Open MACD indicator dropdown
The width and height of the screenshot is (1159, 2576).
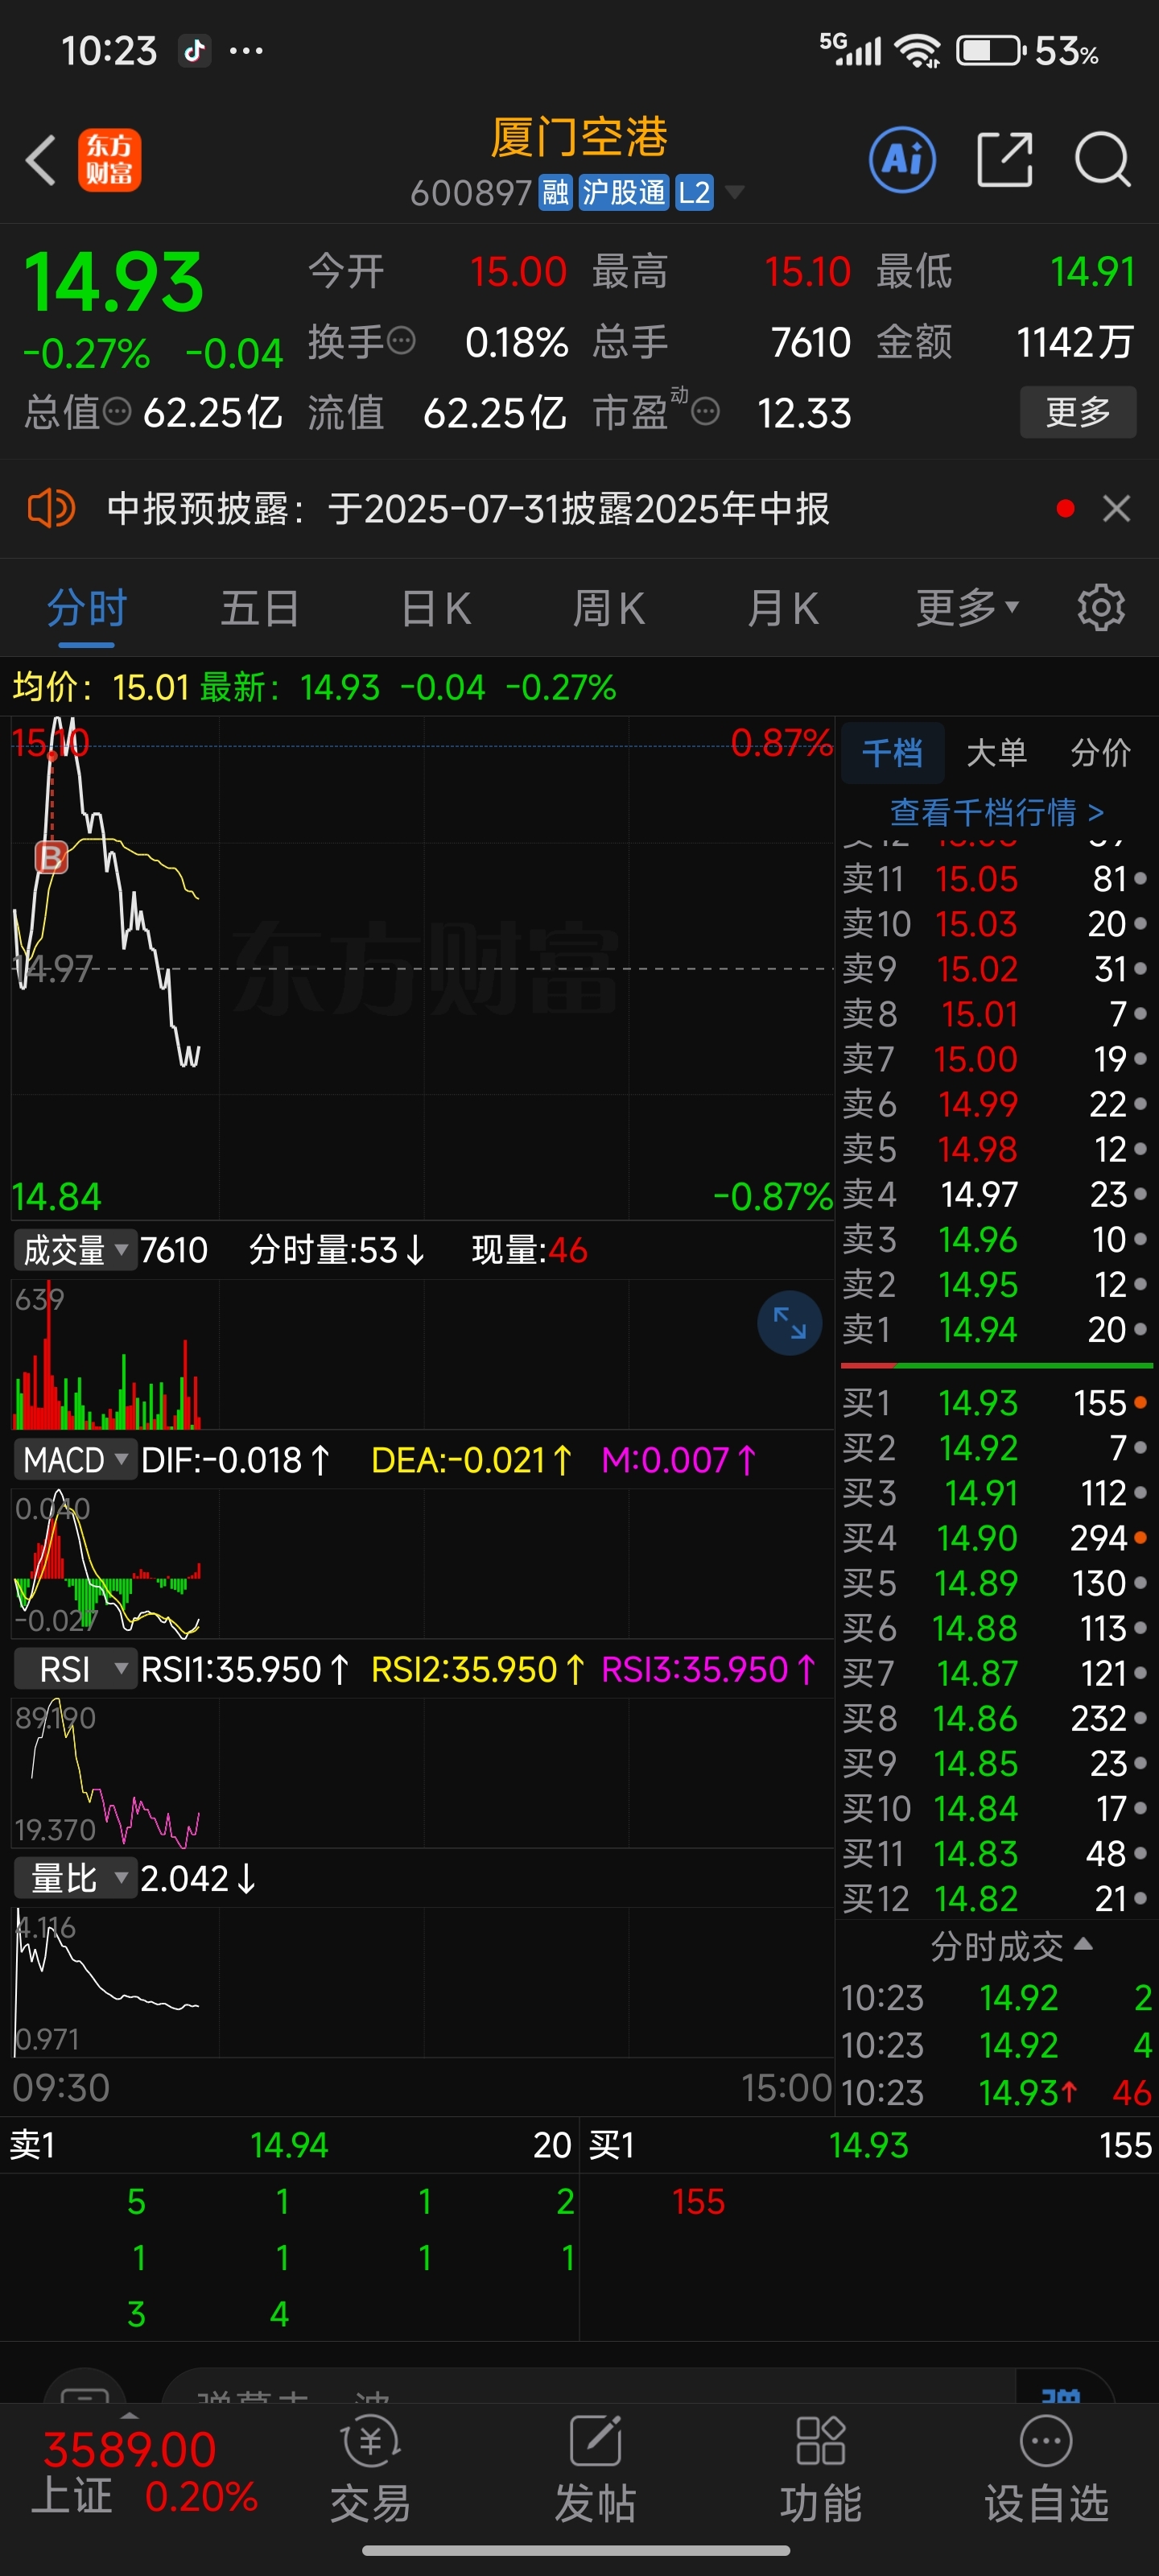point(75,1459)
